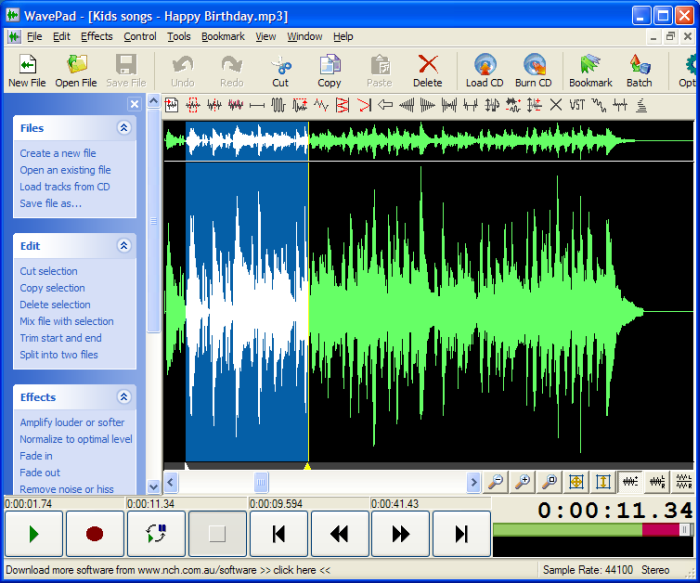Click the Rewind button
The image size is (700, 583).
[x=339, y=534]
